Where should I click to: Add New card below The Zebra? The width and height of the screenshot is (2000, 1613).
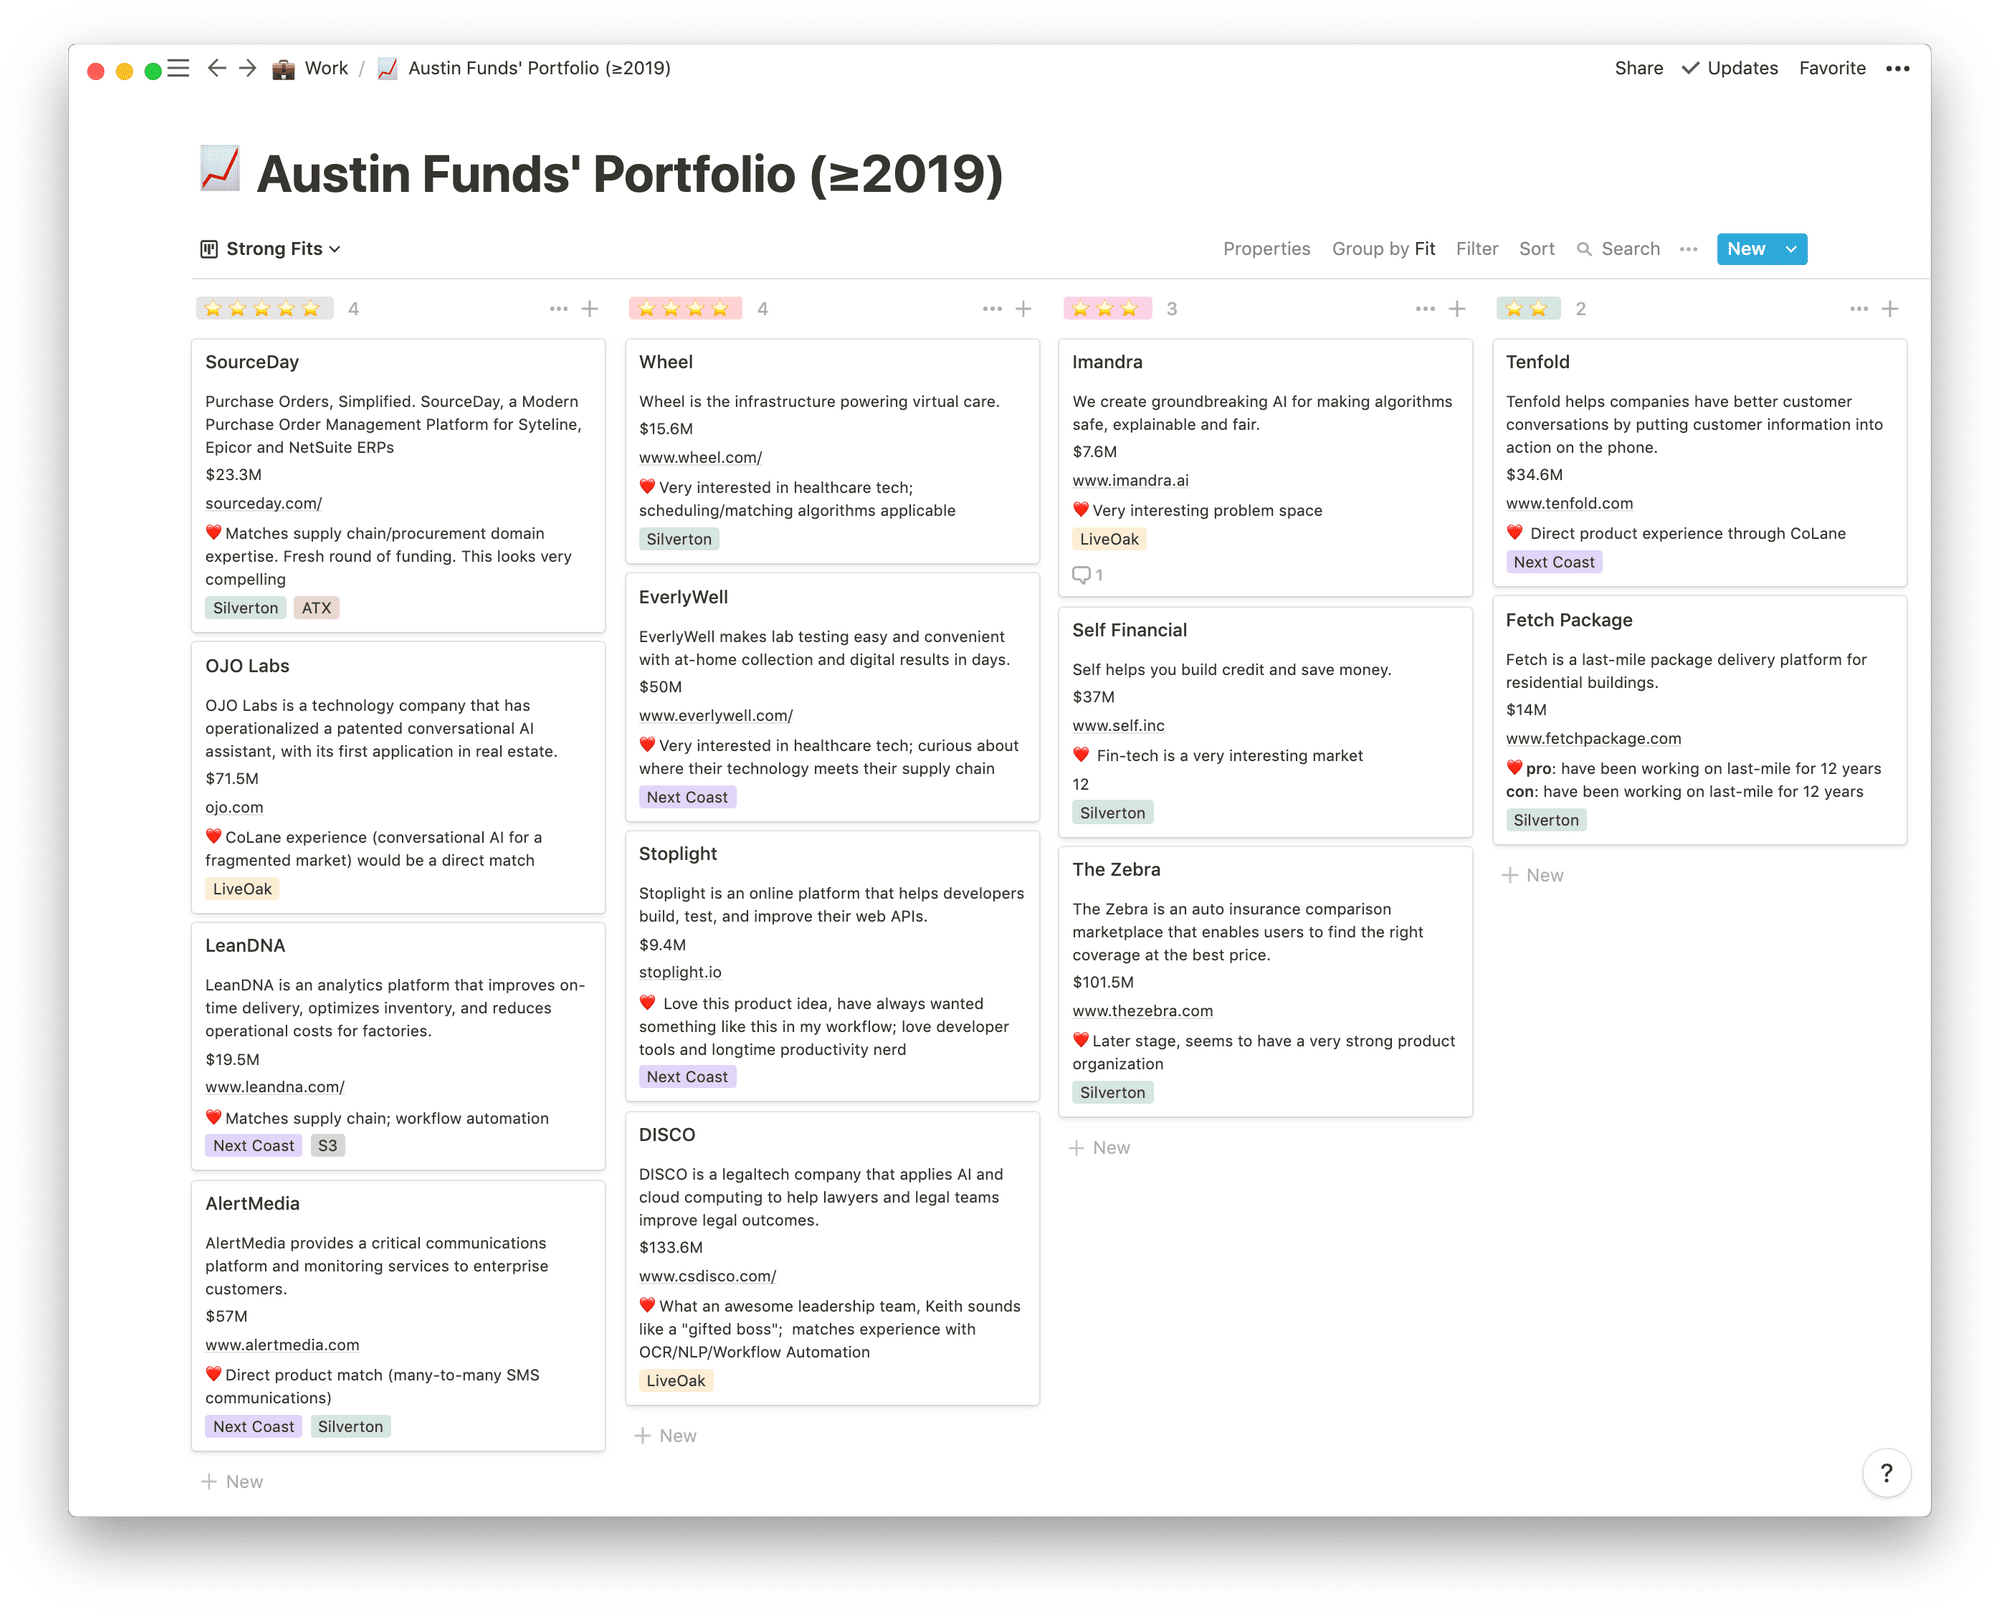pyautogui.click(x=1099, y=1148)
